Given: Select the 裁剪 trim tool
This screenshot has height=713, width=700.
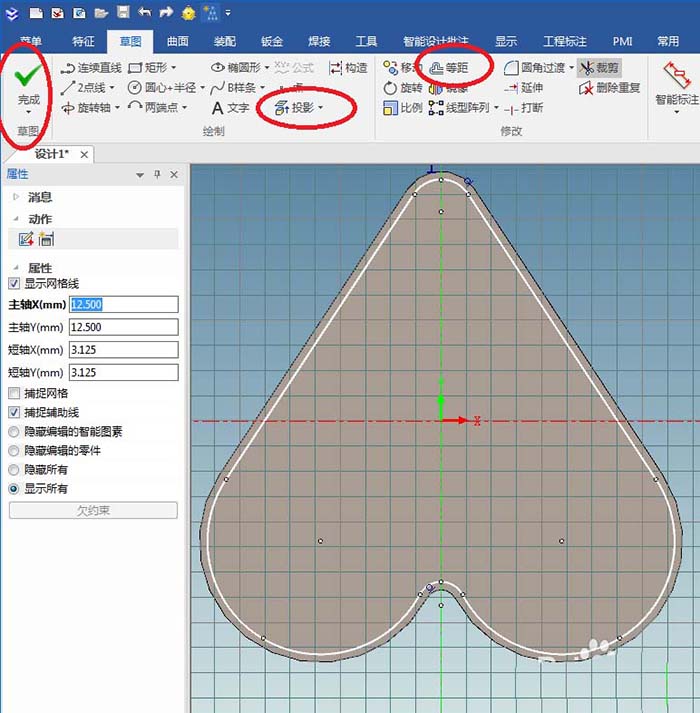Looking at the screenshot, I should (599, 68).
